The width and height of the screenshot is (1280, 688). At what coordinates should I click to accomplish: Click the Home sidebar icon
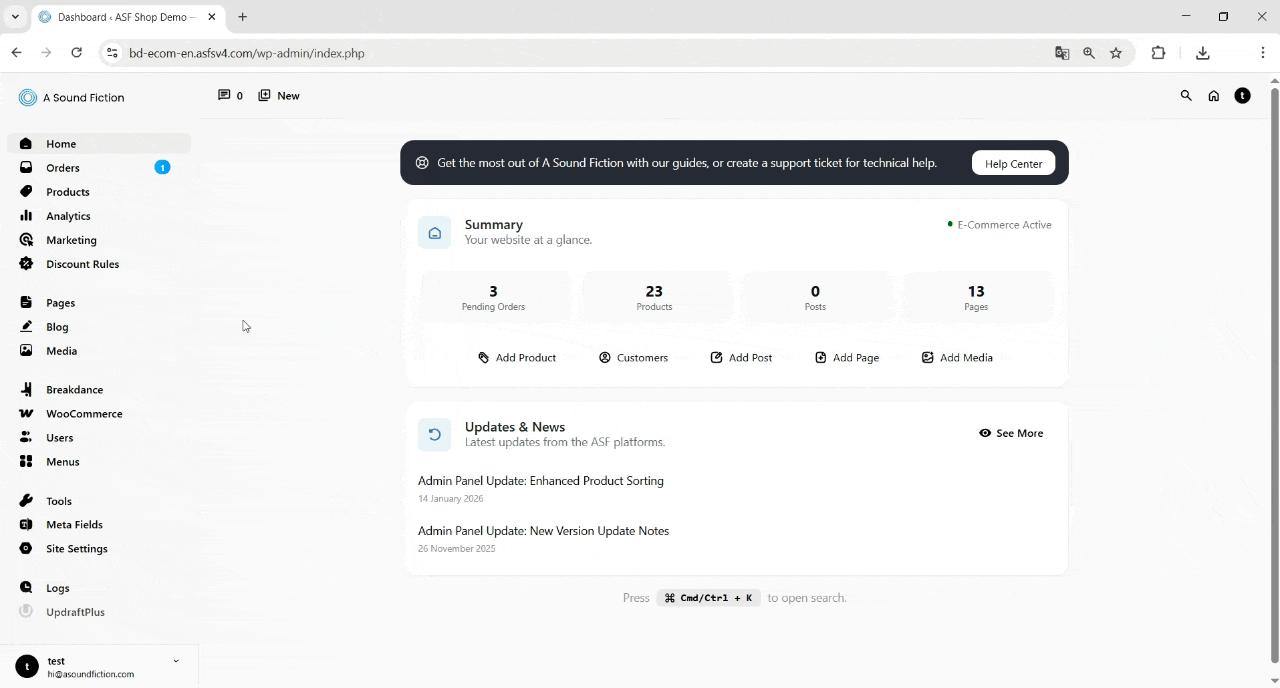(26, 144)
